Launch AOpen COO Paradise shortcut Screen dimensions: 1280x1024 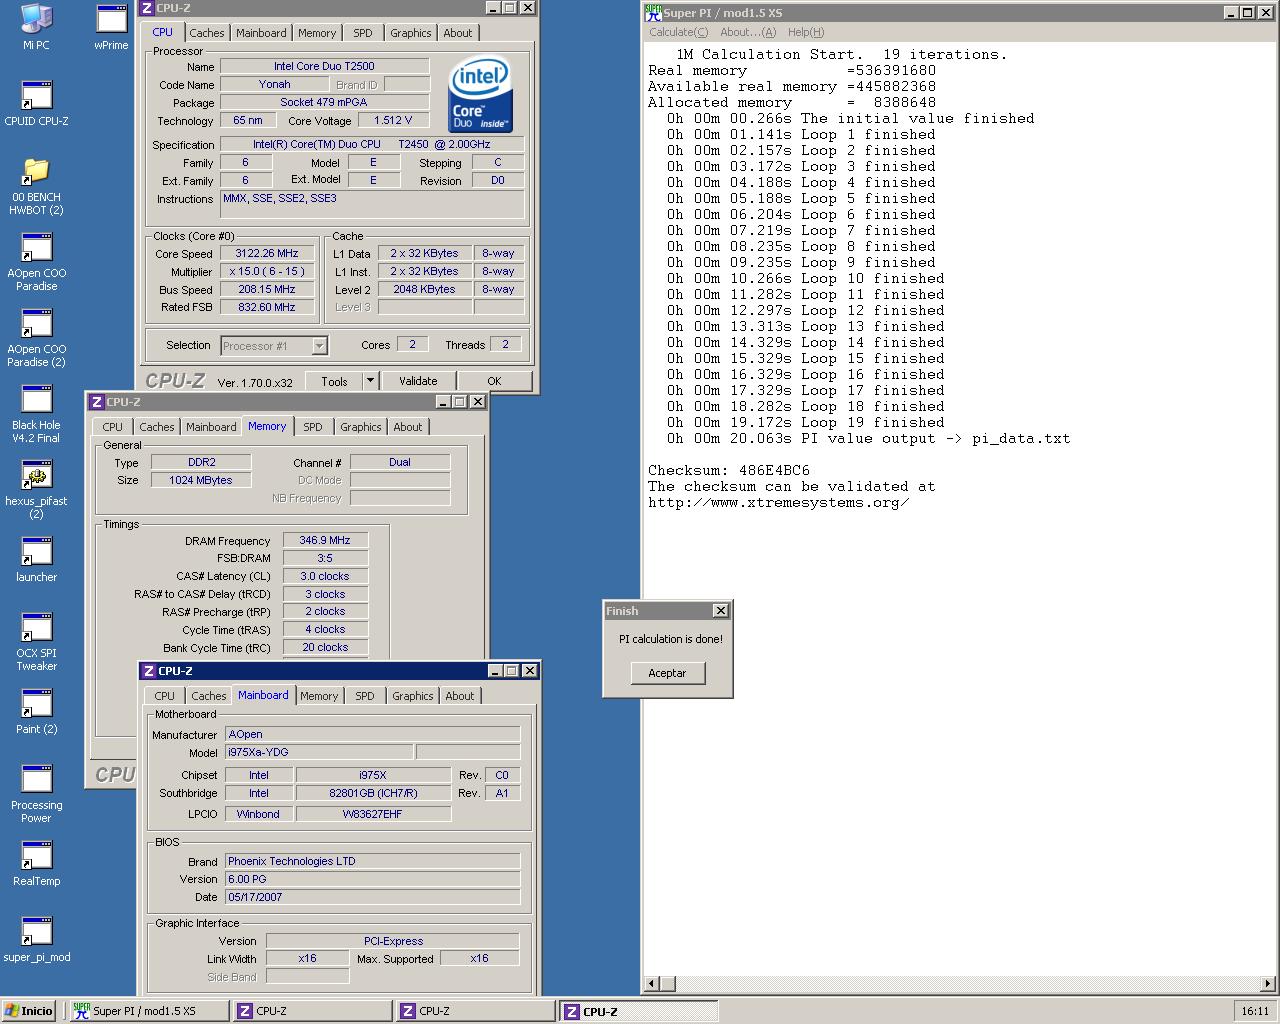coord(36,262)
